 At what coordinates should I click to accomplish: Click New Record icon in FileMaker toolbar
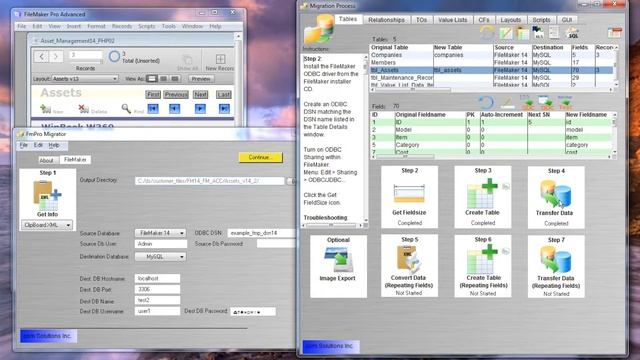click(x=220, y=59)
